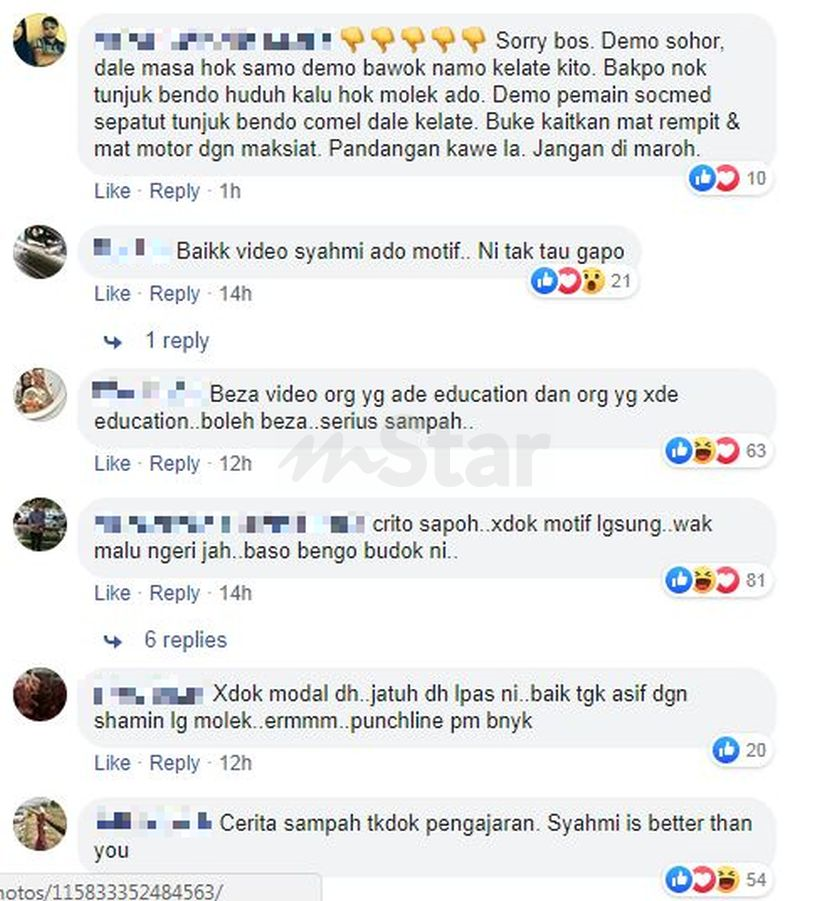
Task: Open the '1h' timestamp on the first comment
Action: pyautogui.click(x=230, y=191)
